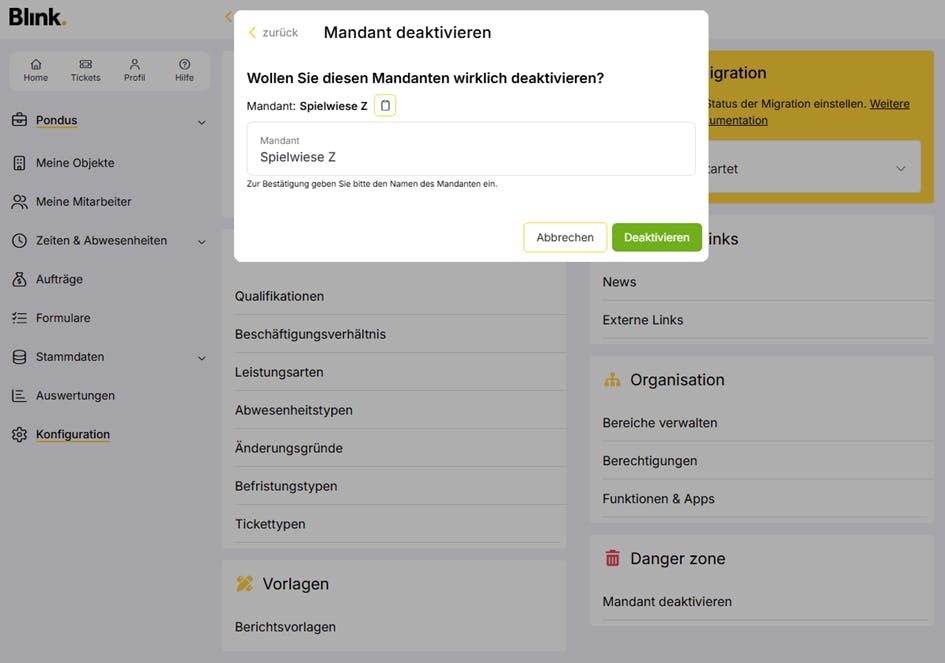Click the Konfiguration gear icon in sidebar
Viewport: 945px width, 663px height.
click(x=19, y=435)
